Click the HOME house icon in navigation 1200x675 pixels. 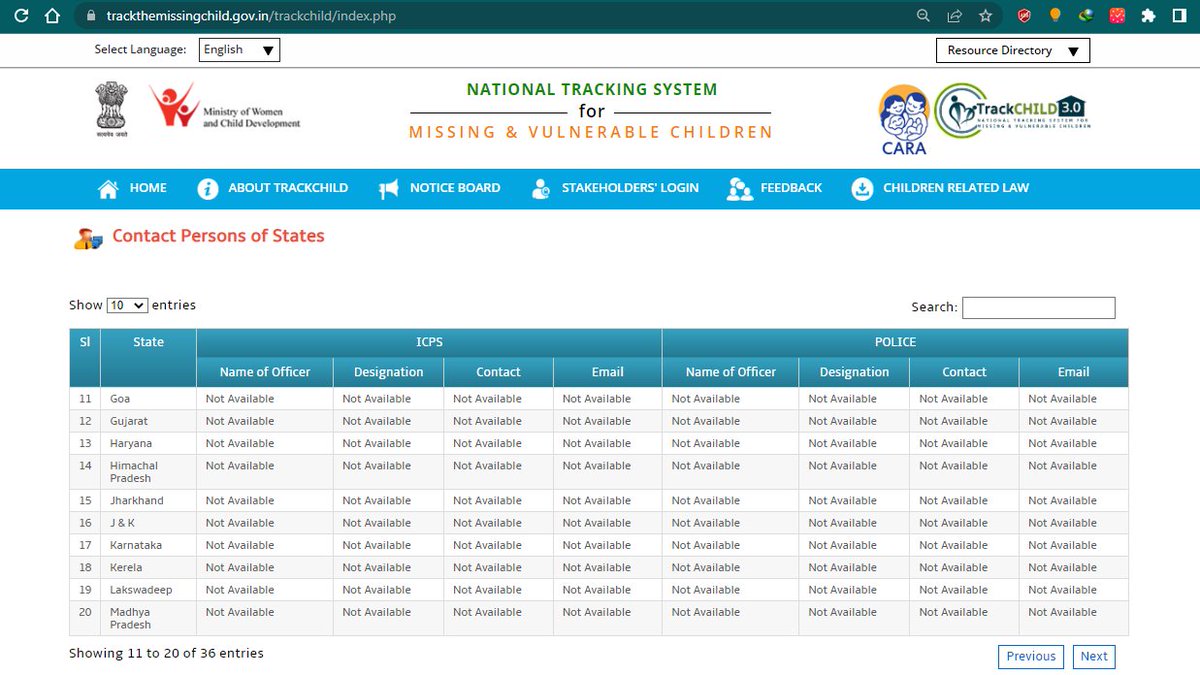point(108,189)
